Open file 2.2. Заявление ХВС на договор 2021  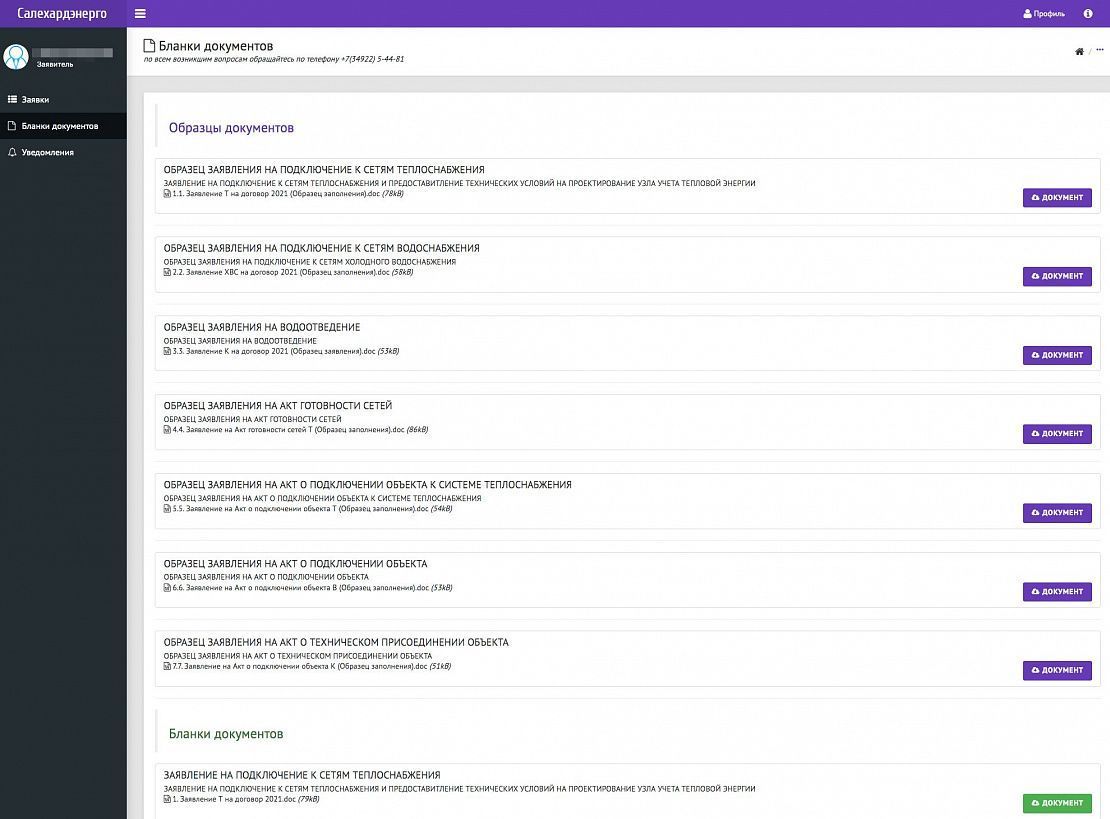pos(280,272)
